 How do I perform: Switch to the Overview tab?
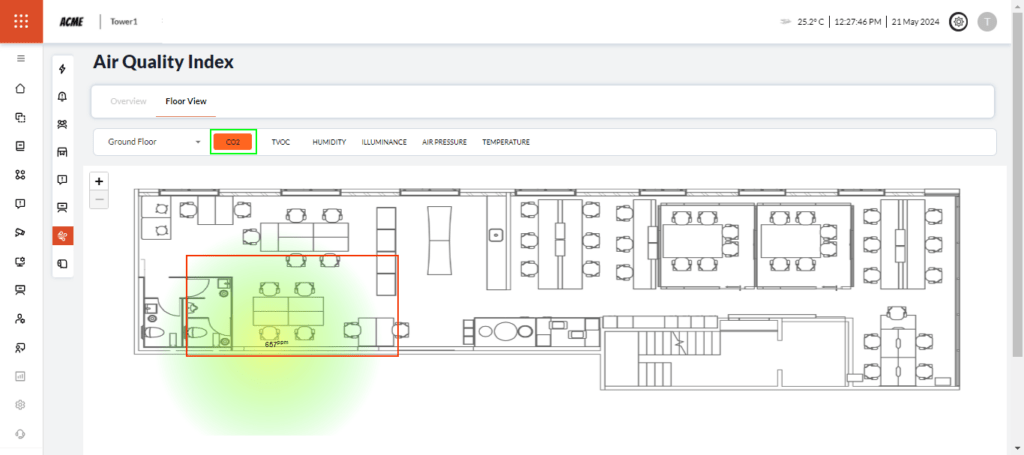(x=128, y=101)
